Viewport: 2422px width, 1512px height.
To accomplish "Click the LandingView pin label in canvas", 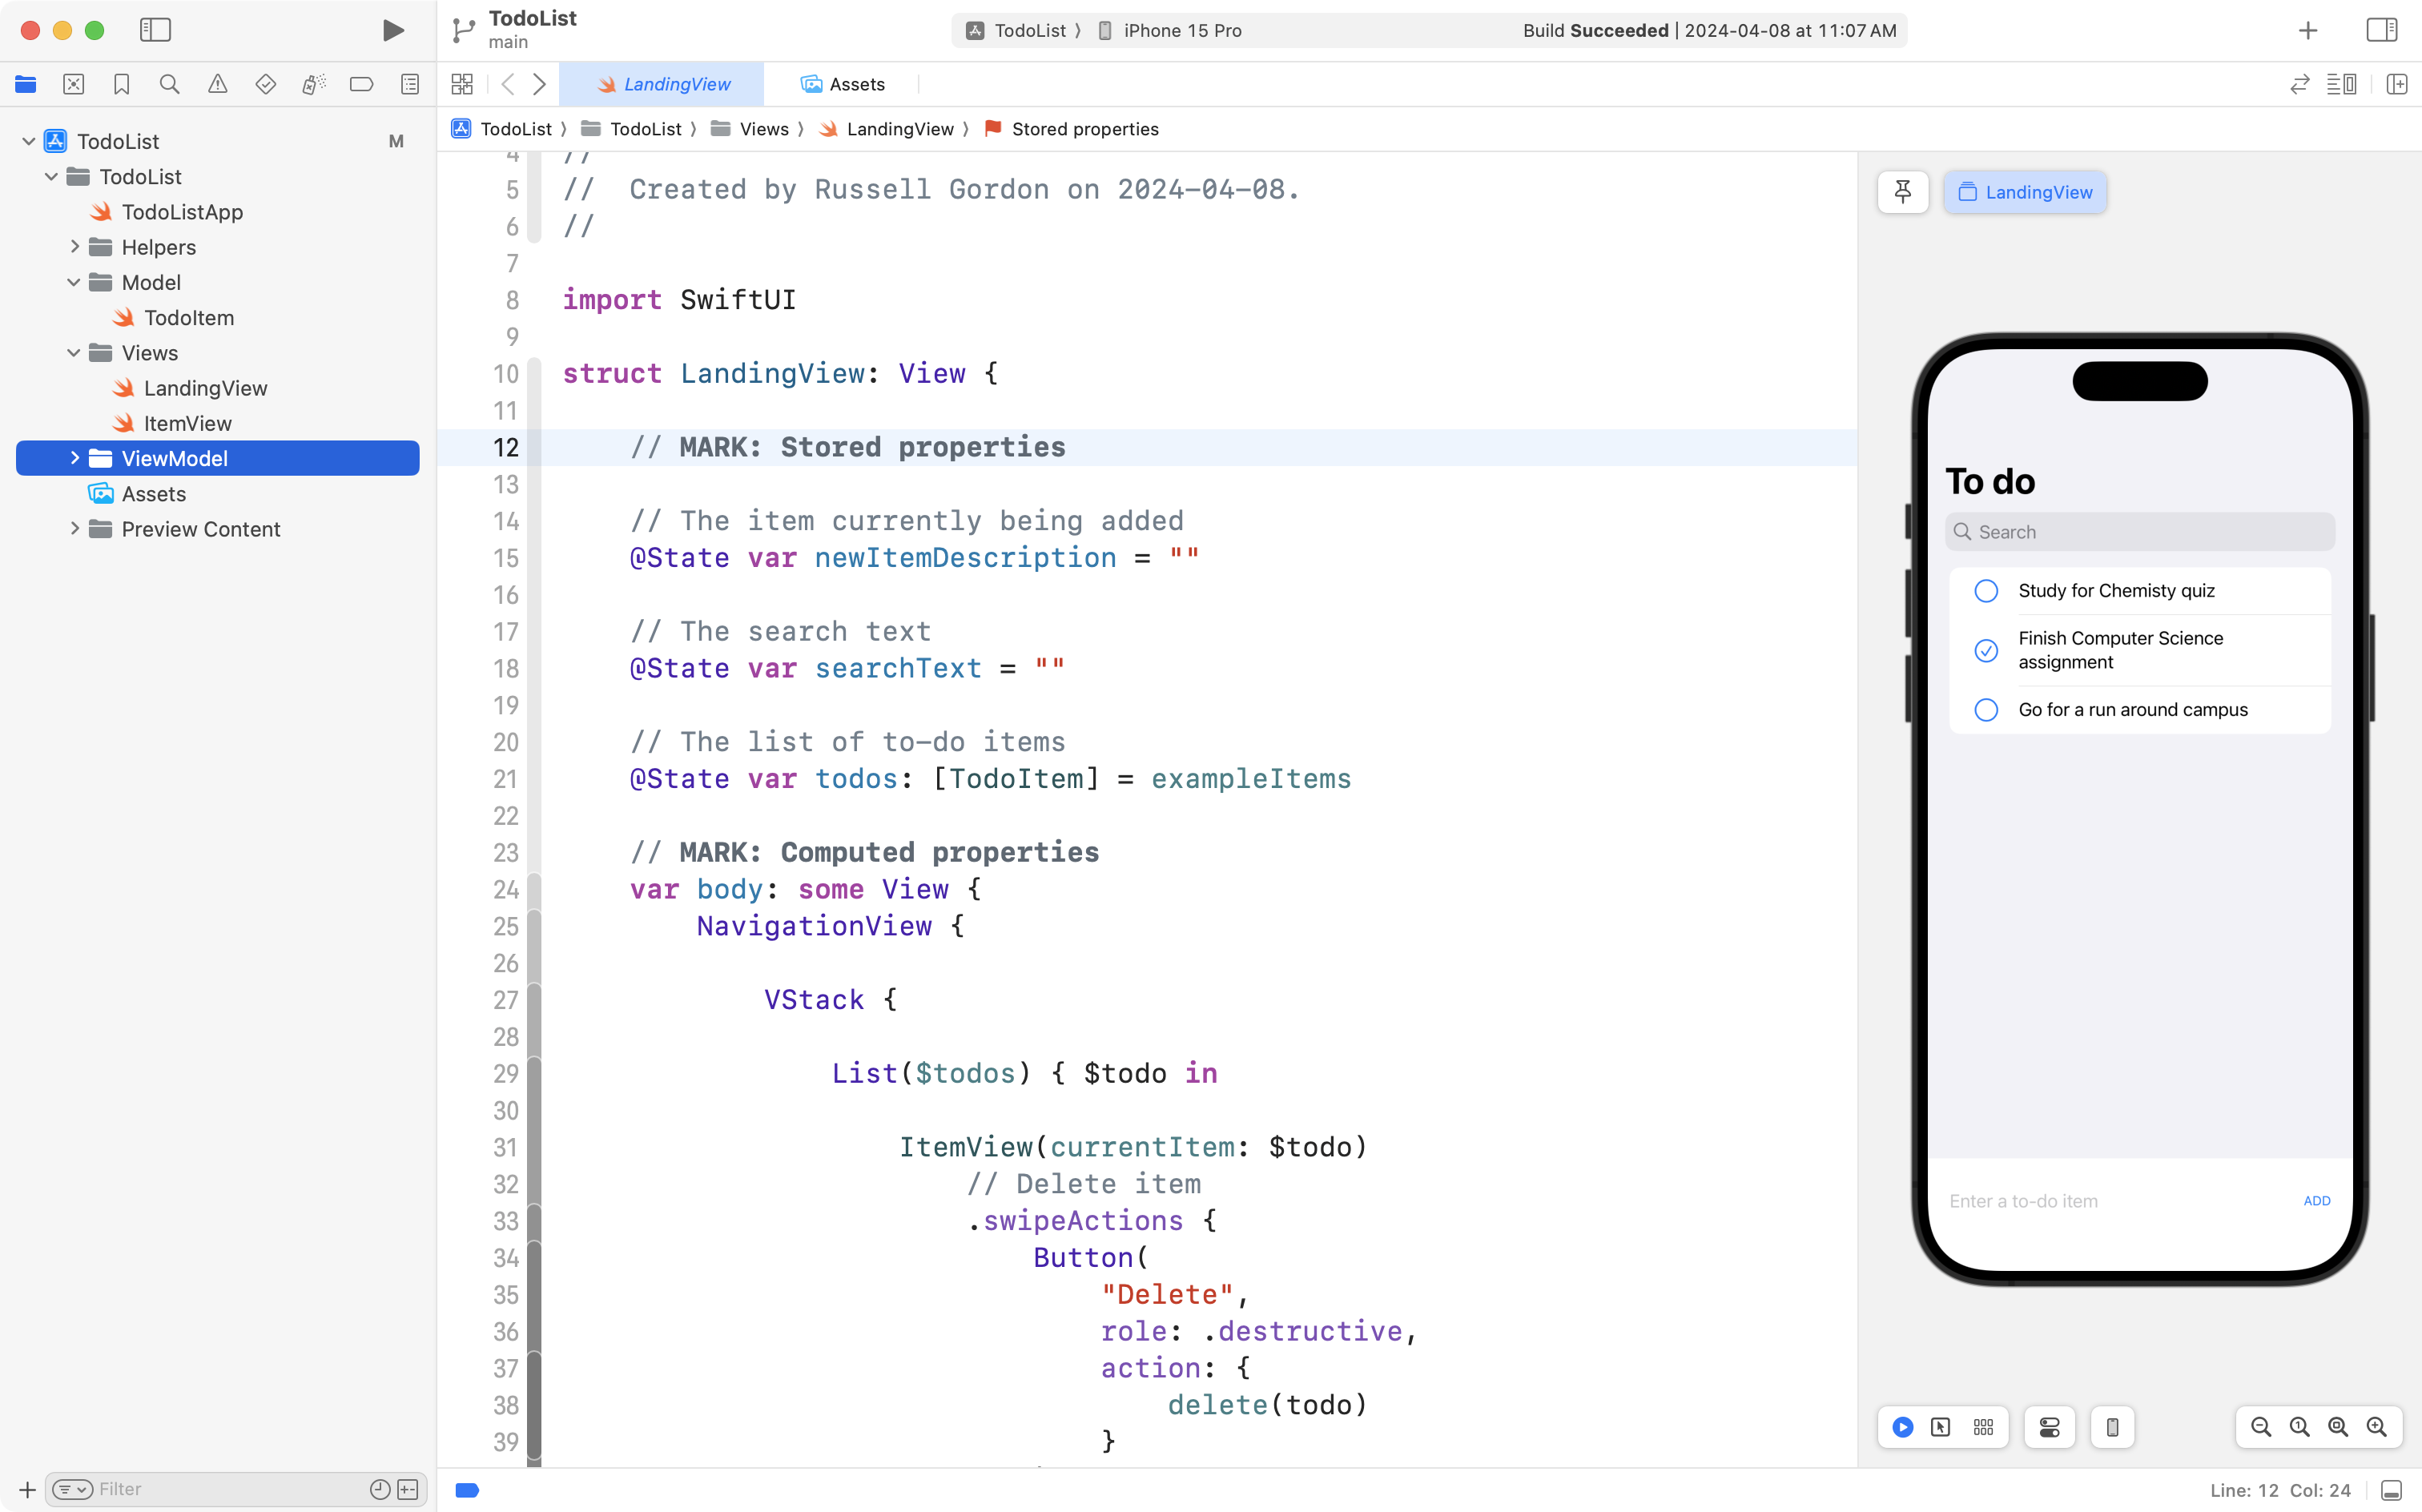I will tap(2025, 192).
